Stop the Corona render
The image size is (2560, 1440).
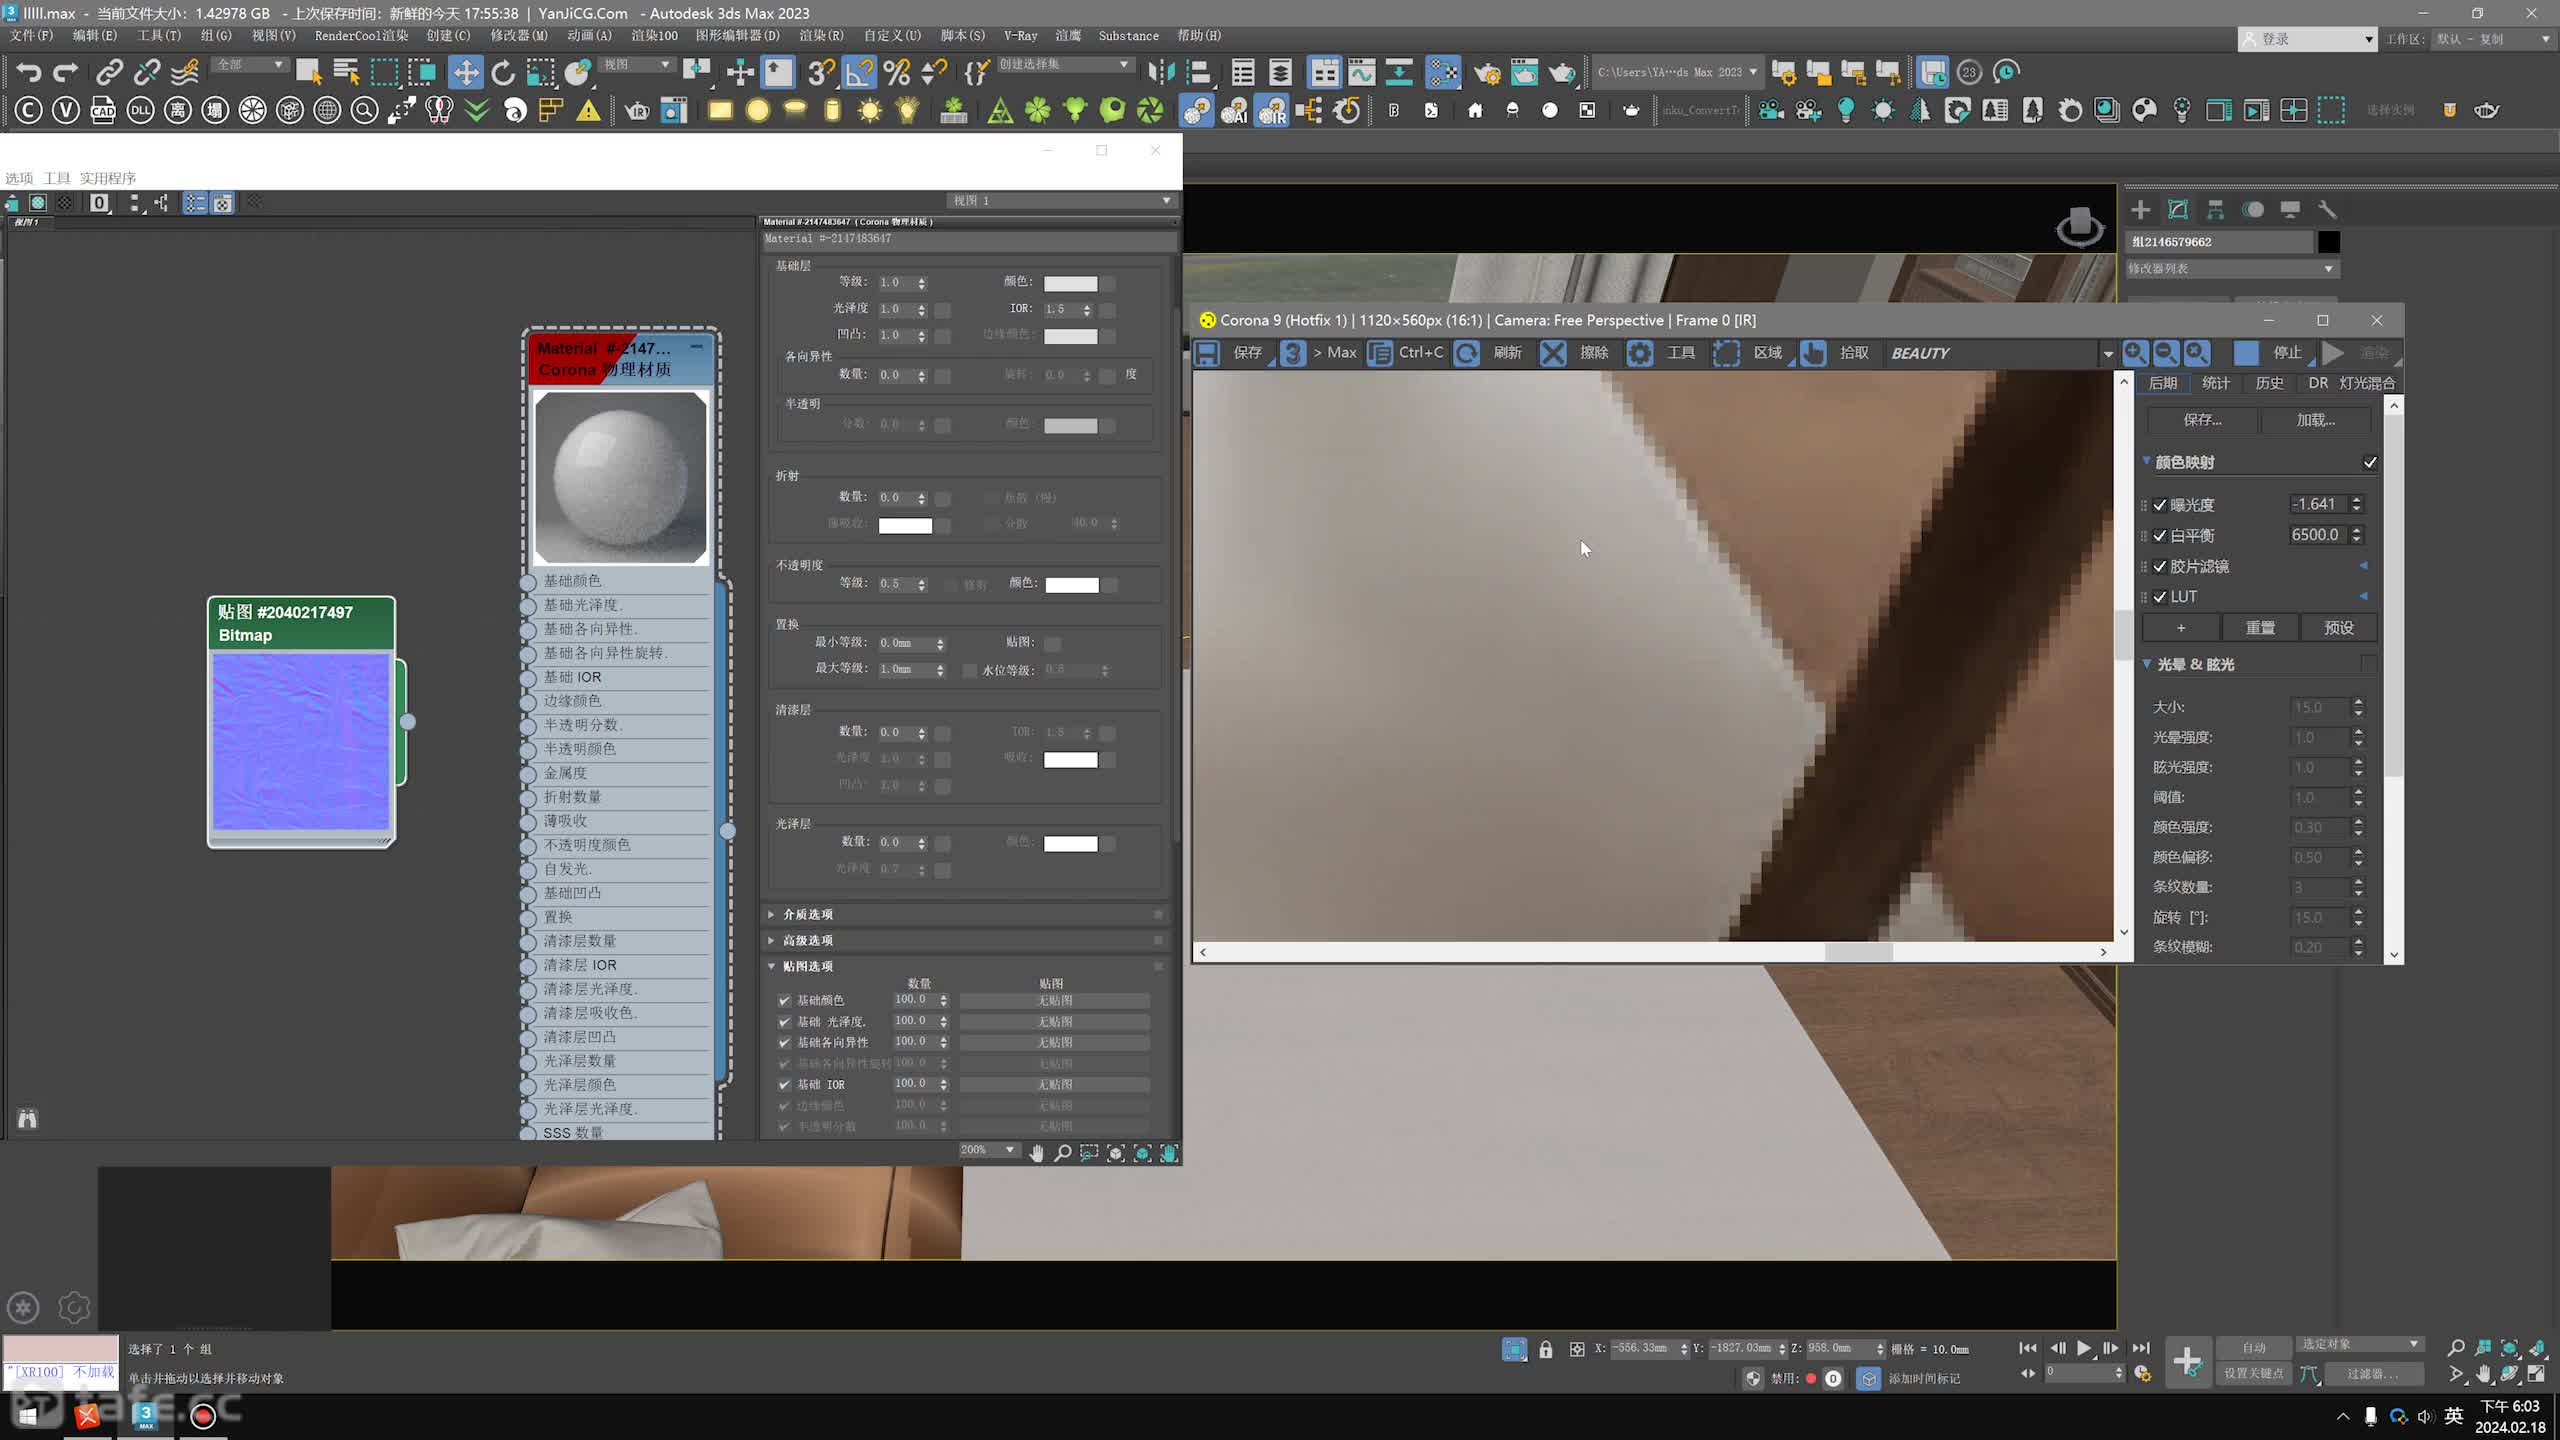[x=2246, y=353]
